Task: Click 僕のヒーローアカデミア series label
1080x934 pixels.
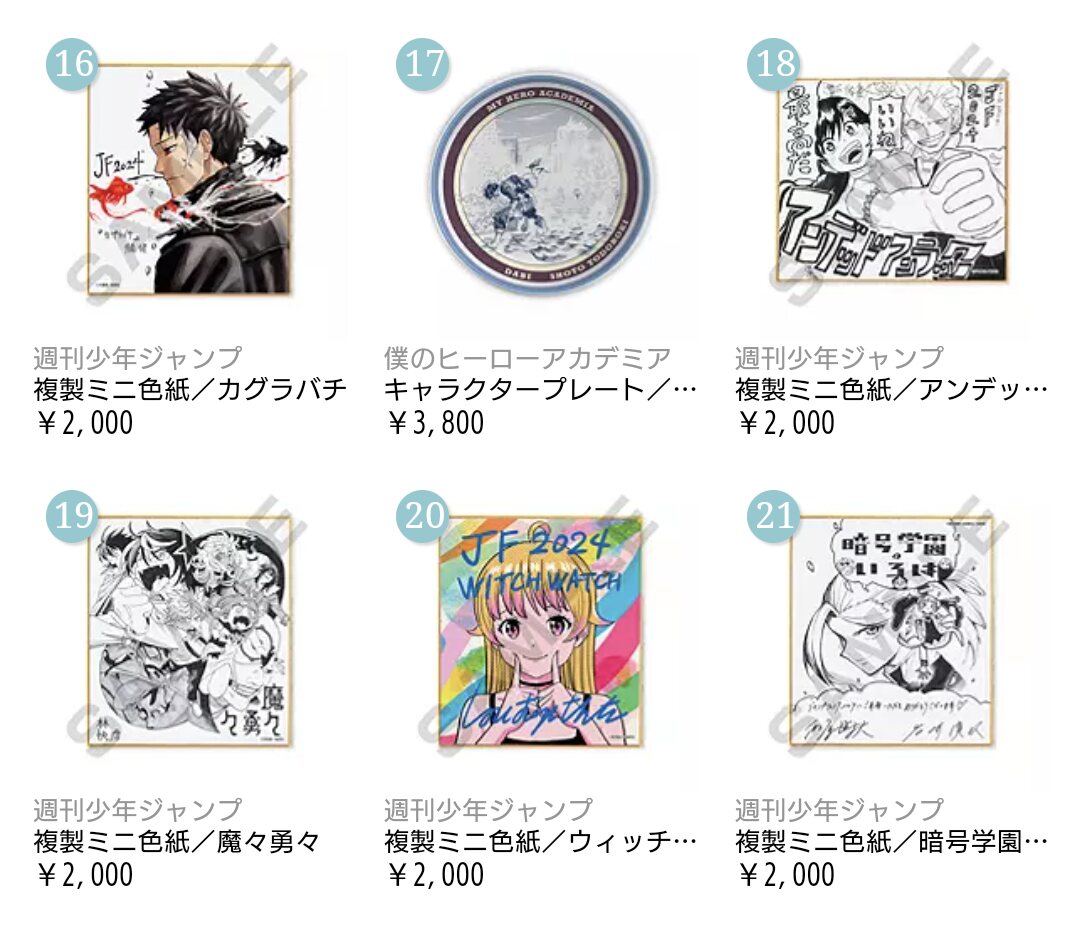Action: pyautogui.click(x=527, y=358)
